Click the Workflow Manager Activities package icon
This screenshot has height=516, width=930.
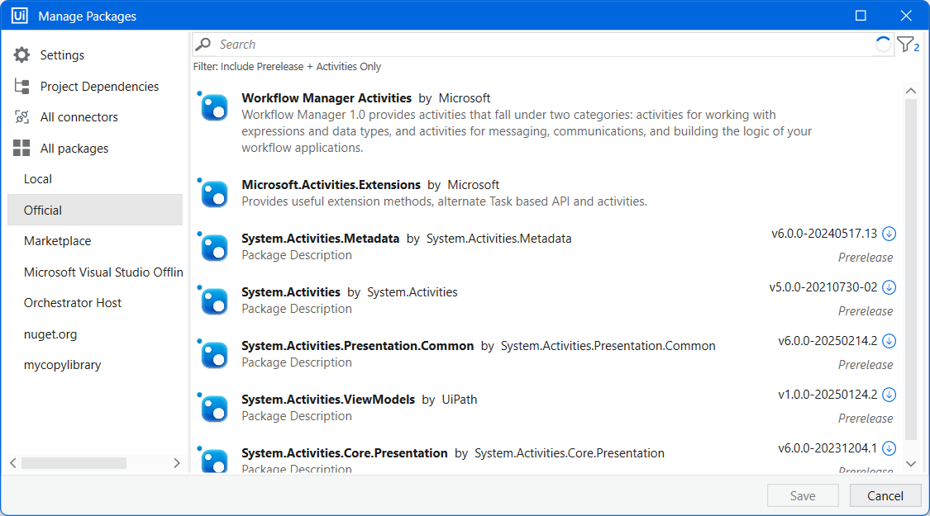pyautogui.click(x=214, y=108)
